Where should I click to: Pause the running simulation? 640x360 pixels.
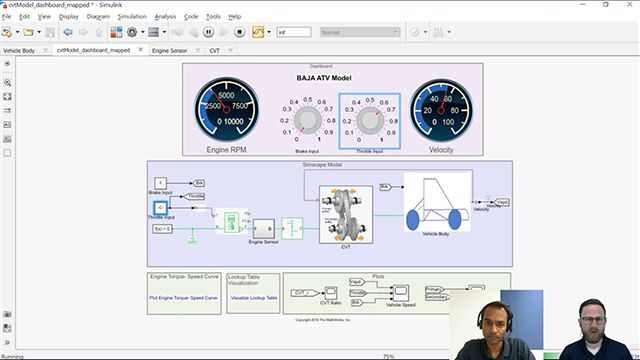pyautogui.click(x=208, y=32)
